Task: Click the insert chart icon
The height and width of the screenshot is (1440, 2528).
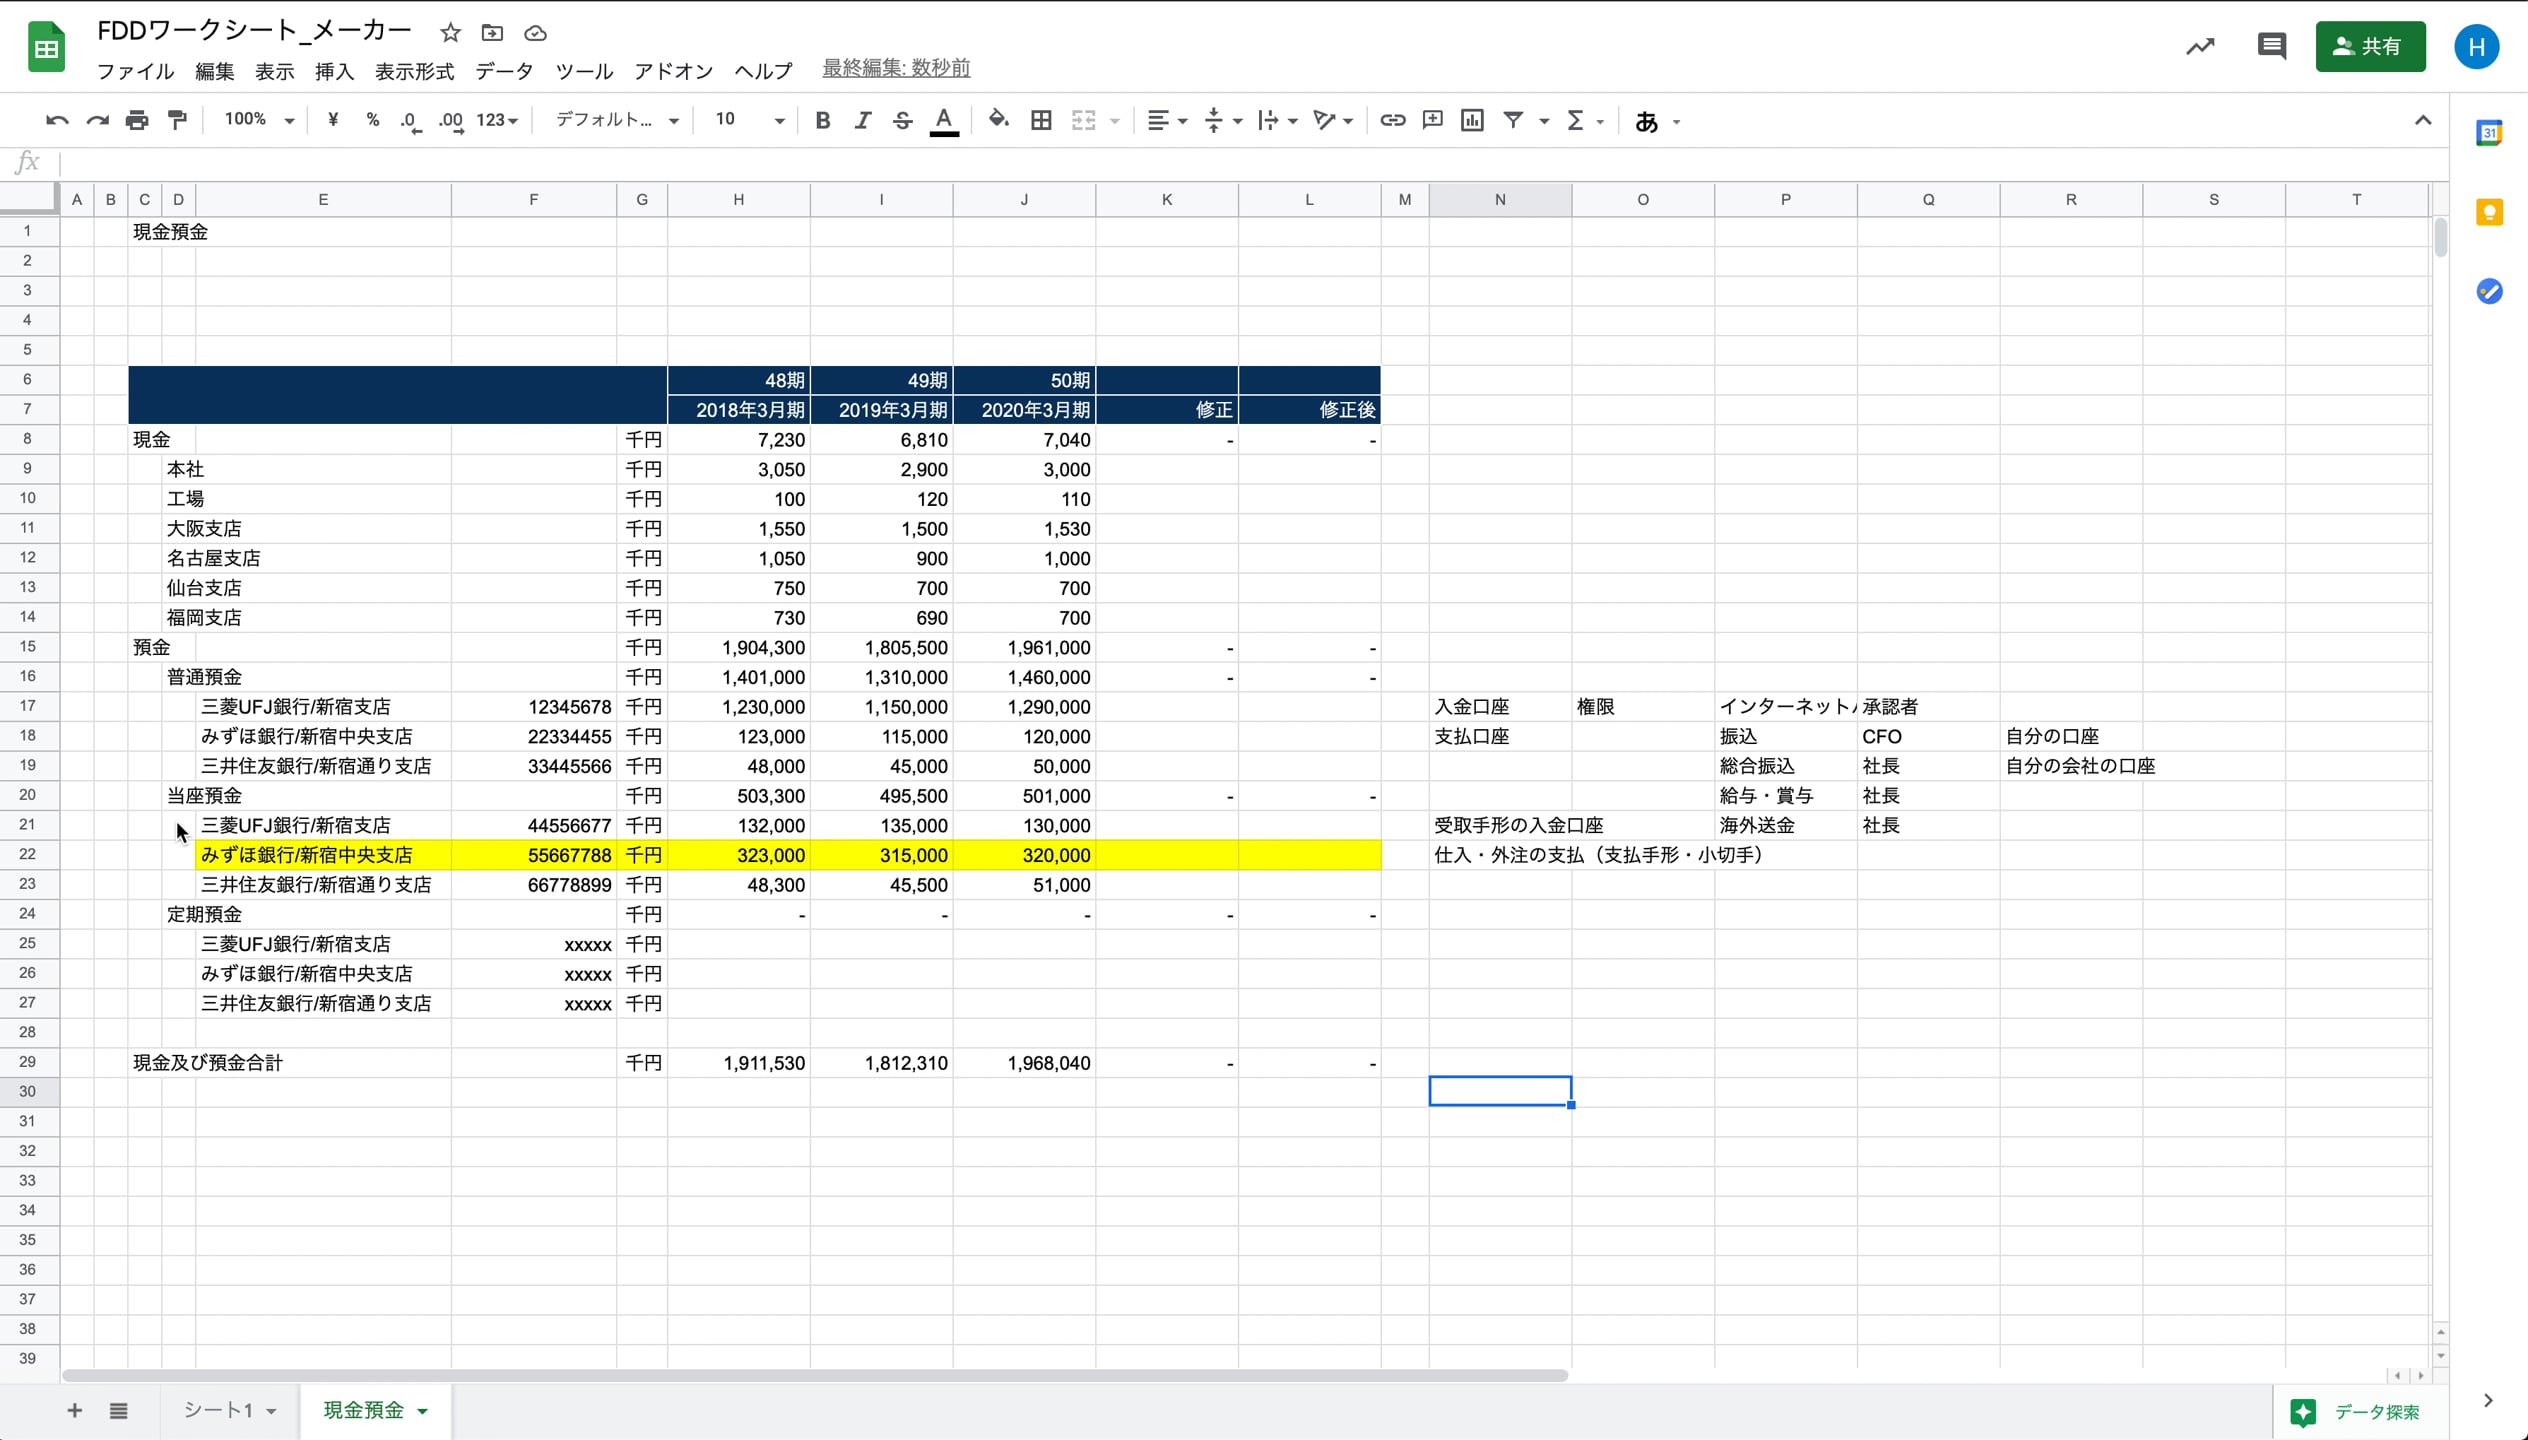Action: [x=1472, y=121]
